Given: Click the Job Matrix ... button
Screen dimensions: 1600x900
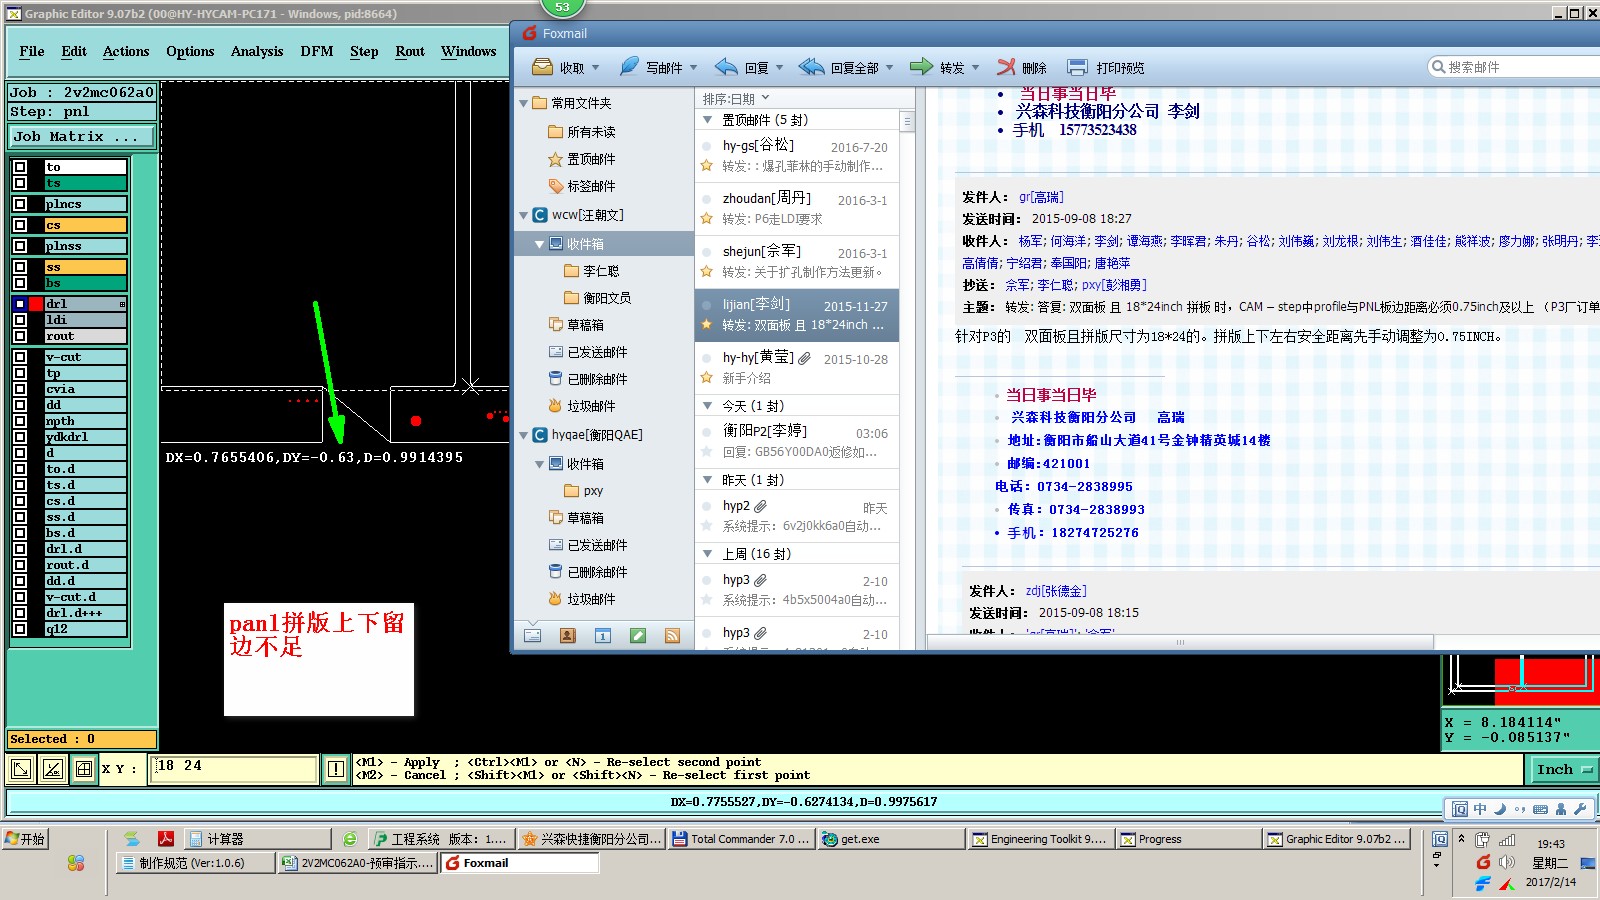Looking at the screenshot, I should tap(82, 136).
